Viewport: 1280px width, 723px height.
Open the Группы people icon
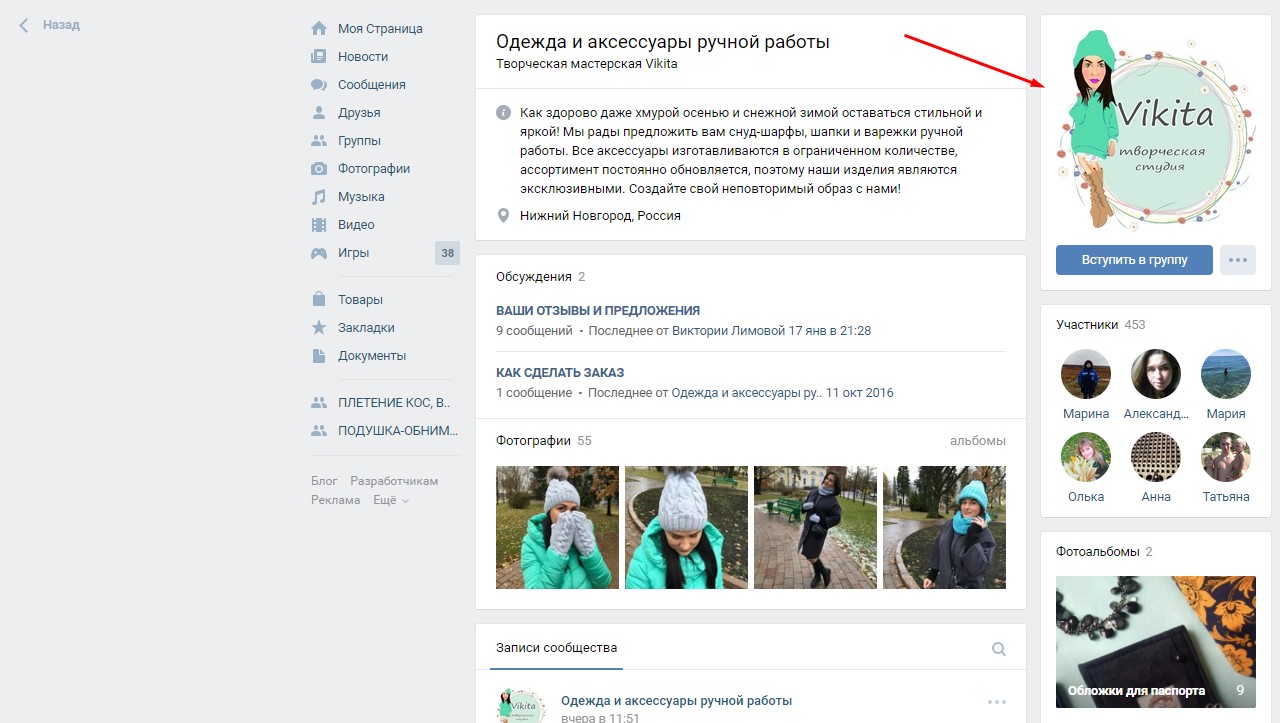pyautogui.click(x=319, y=141)
